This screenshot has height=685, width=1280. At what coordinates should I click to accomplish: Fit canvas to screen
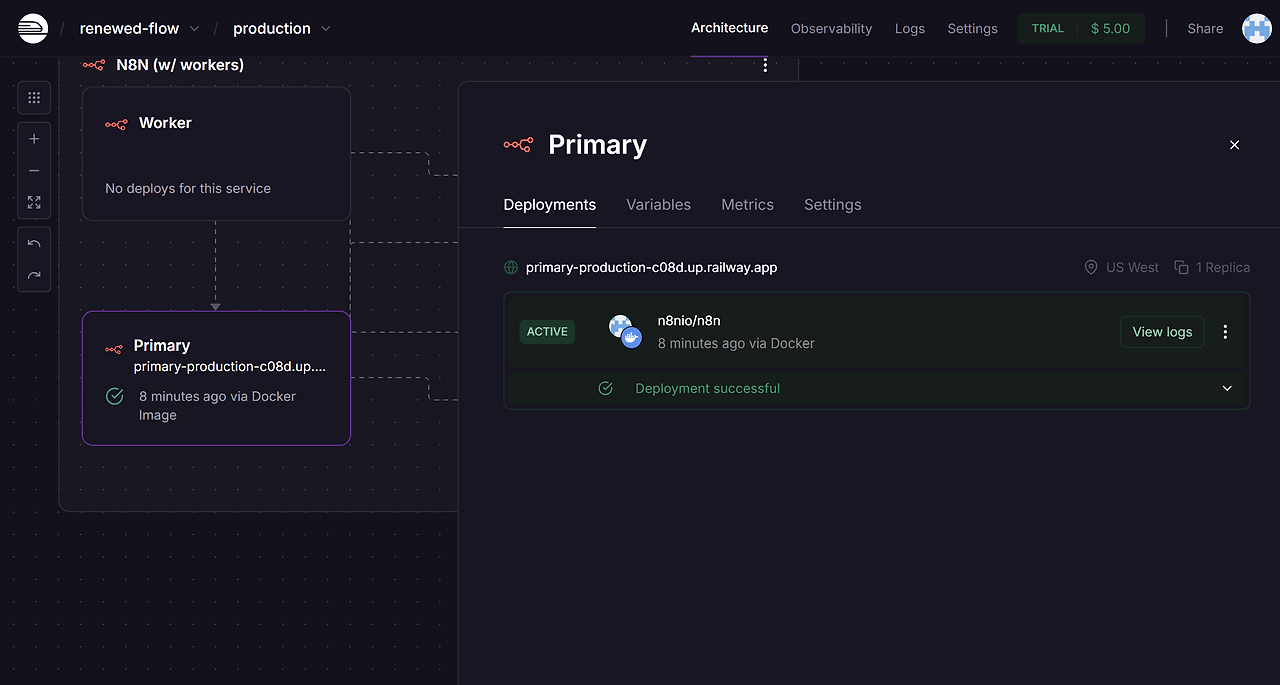[34, 203]
